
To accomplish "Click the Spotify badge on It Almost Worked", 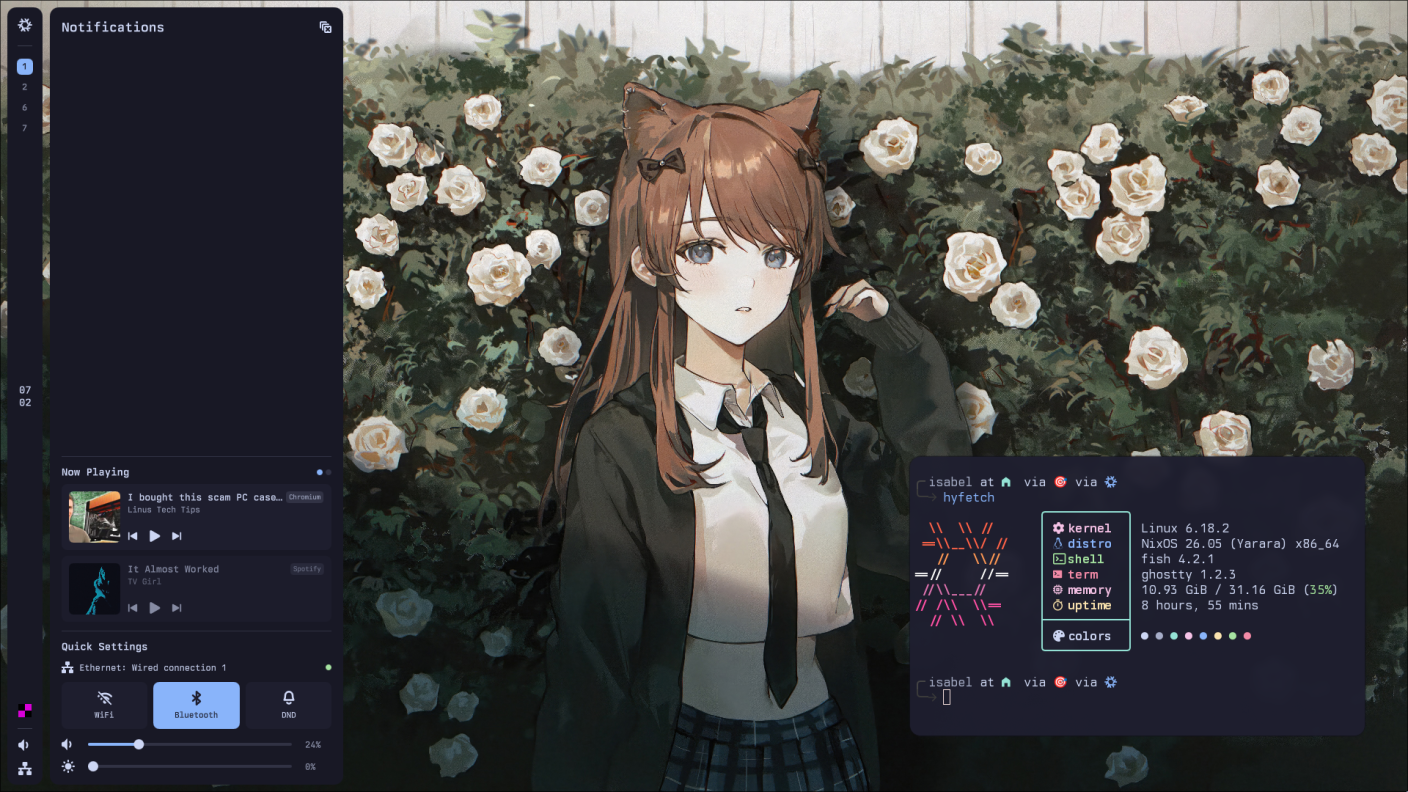I will (306, 568).
